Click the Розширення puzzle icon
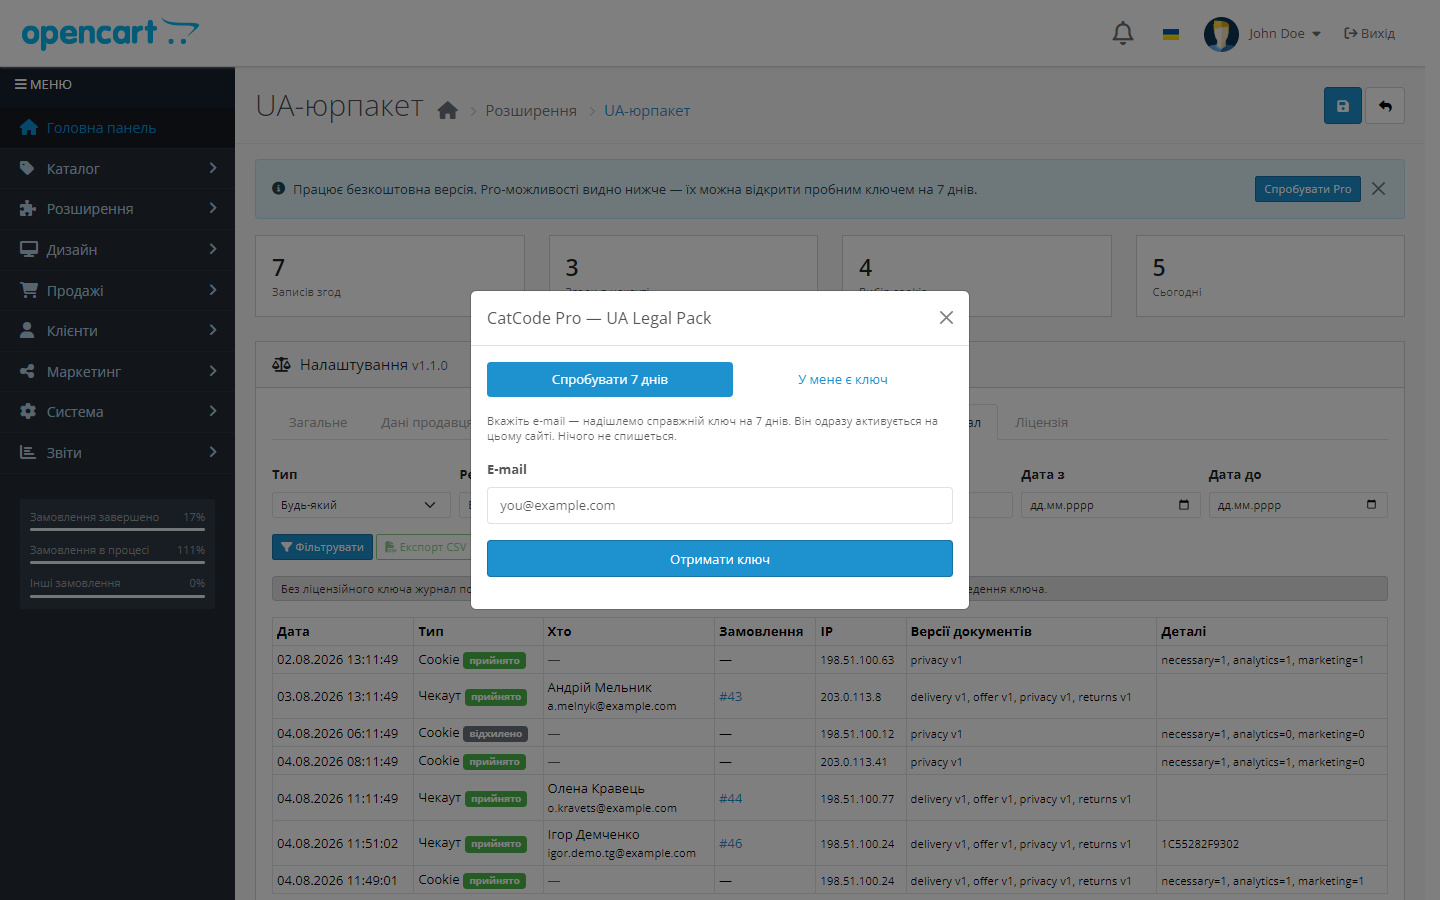 click(28, 209)
